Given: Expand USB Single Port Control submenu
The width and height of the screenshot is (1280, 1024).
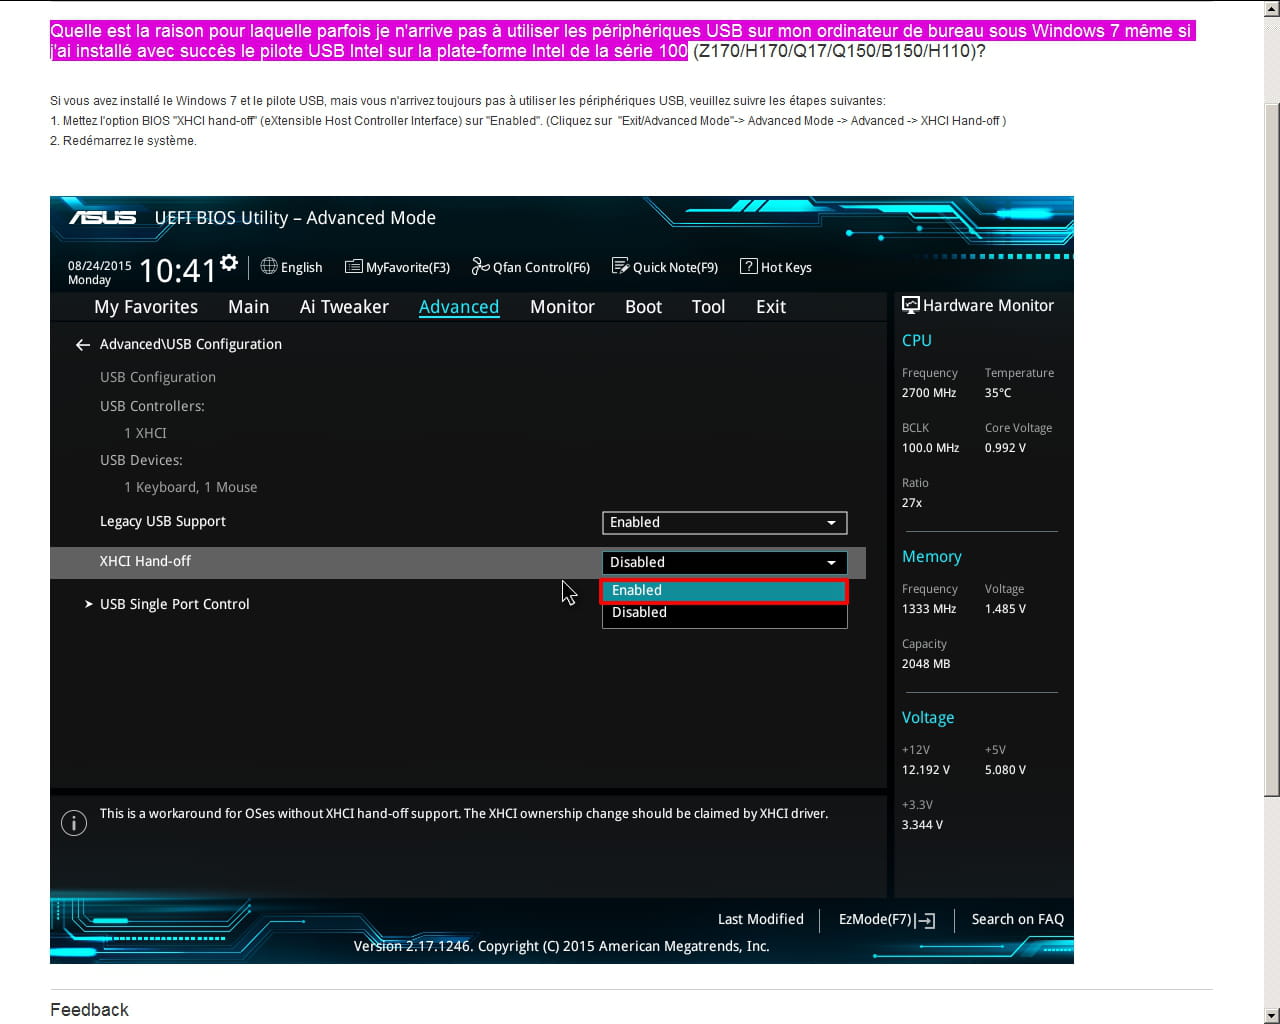Looking at the screenshot, I should pyautogui.click(x=174, y=604).
